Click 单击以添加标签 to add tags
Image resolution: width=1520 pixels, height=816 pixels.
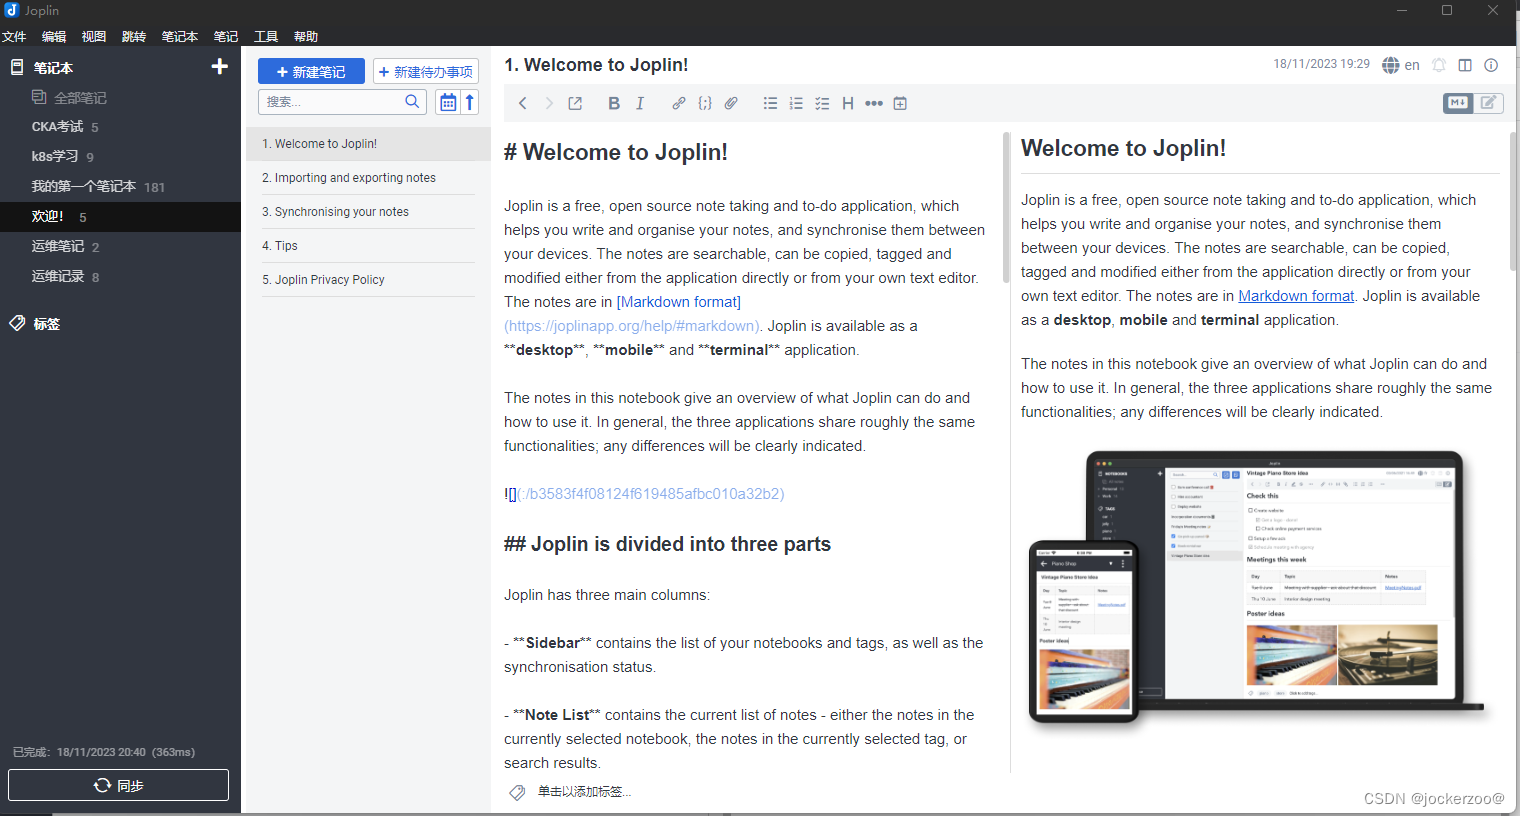tap(585, 792)
